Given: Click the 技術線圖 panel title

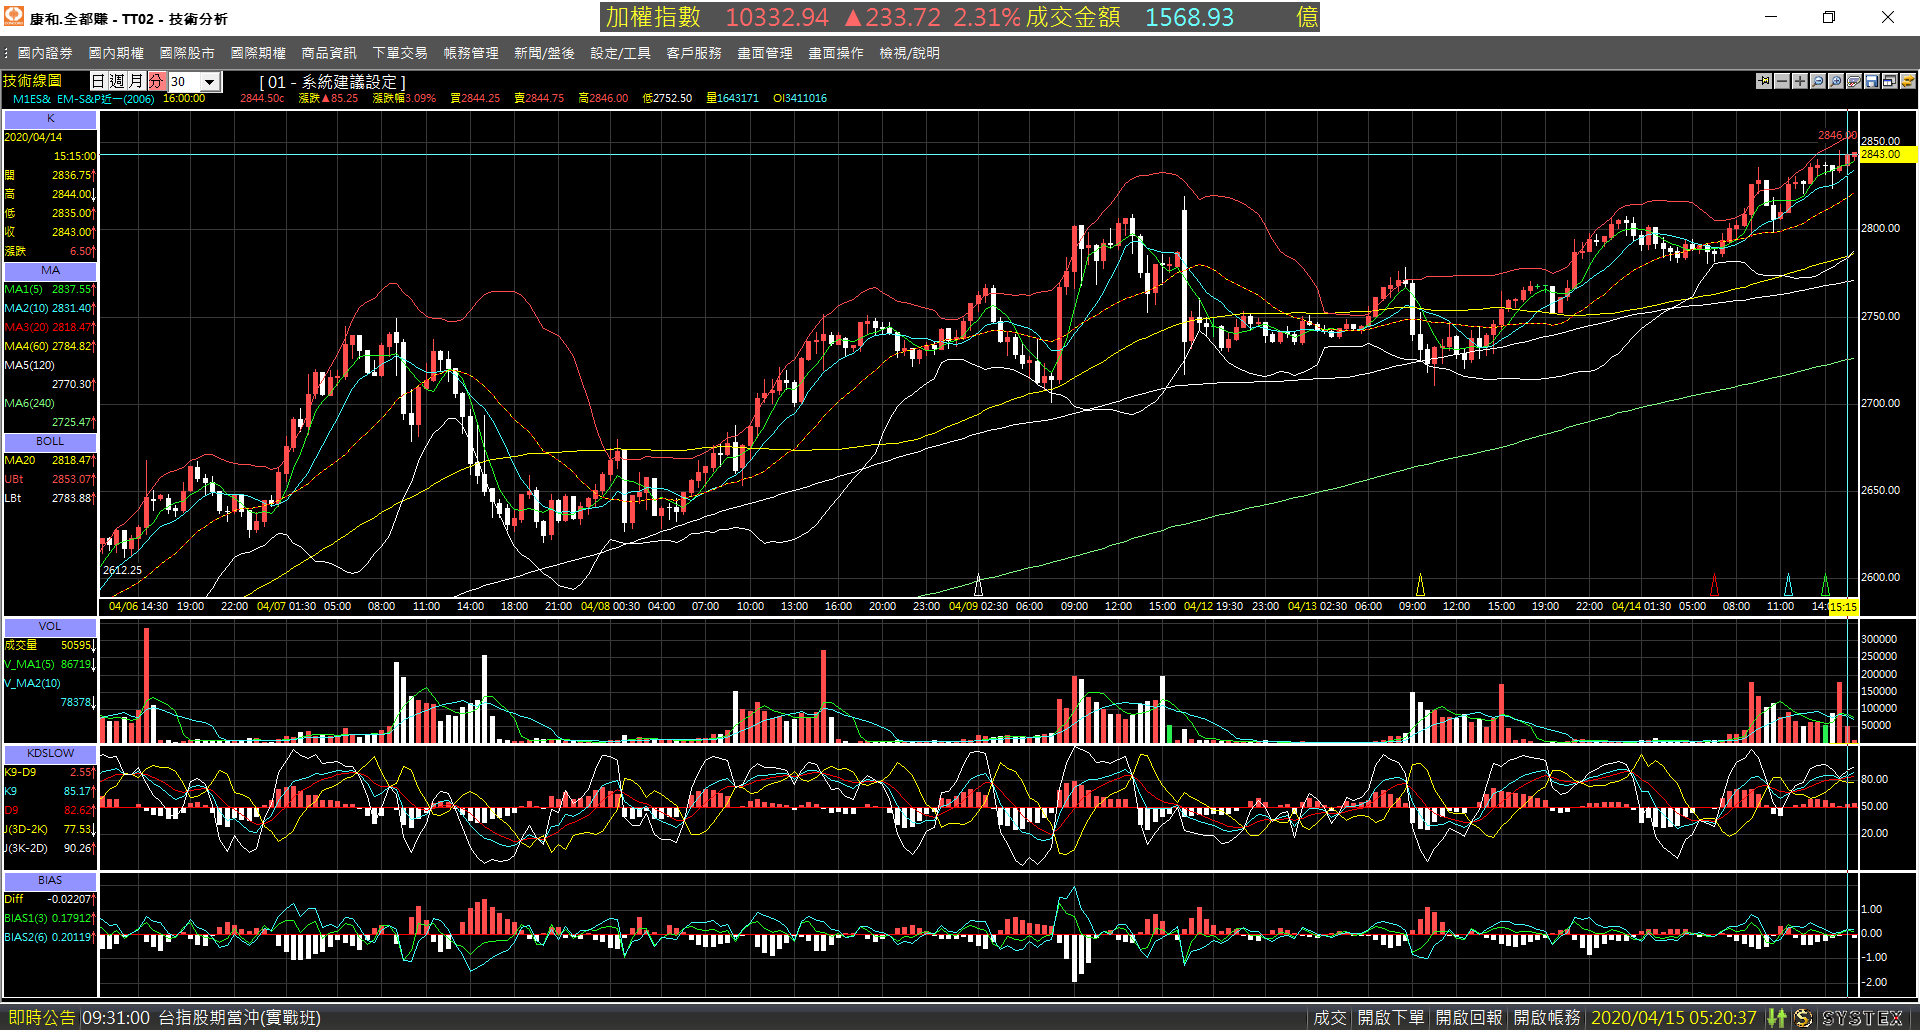Looking at the screenshot, I should coord(32,81).
